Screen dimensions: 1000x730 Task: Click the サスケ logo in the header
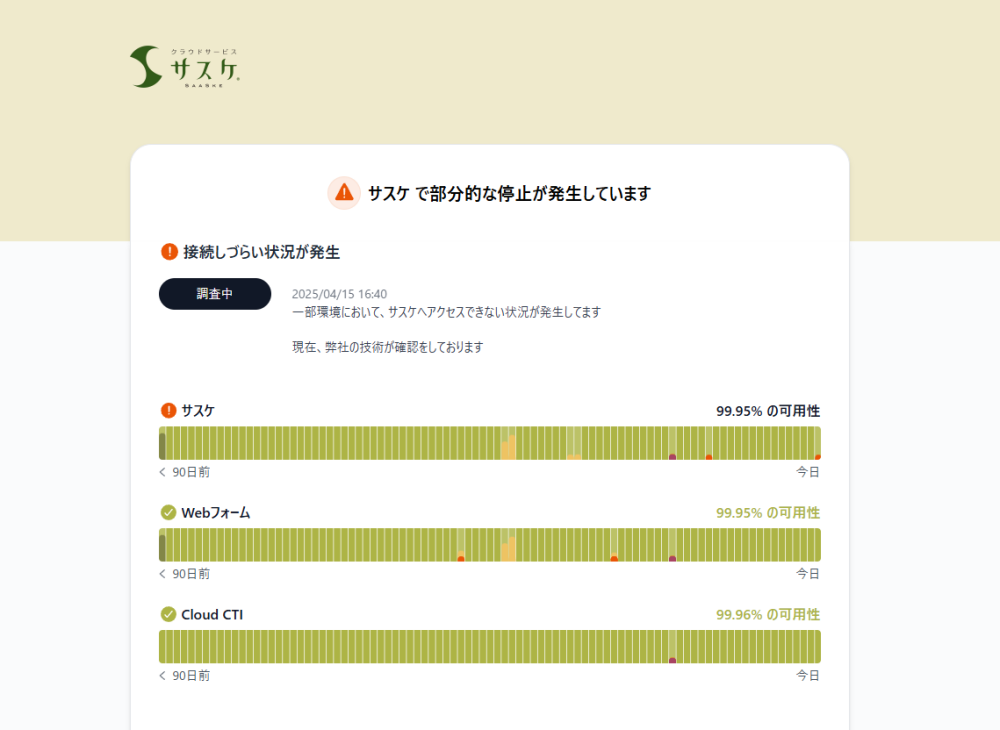click(185, 67)
